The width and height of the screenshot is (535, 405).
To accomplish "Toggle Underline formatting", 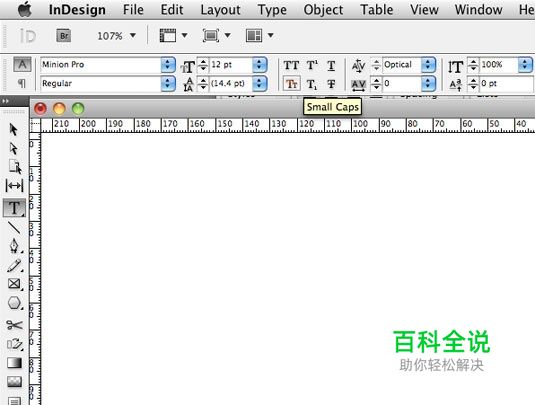I will 331,65.
